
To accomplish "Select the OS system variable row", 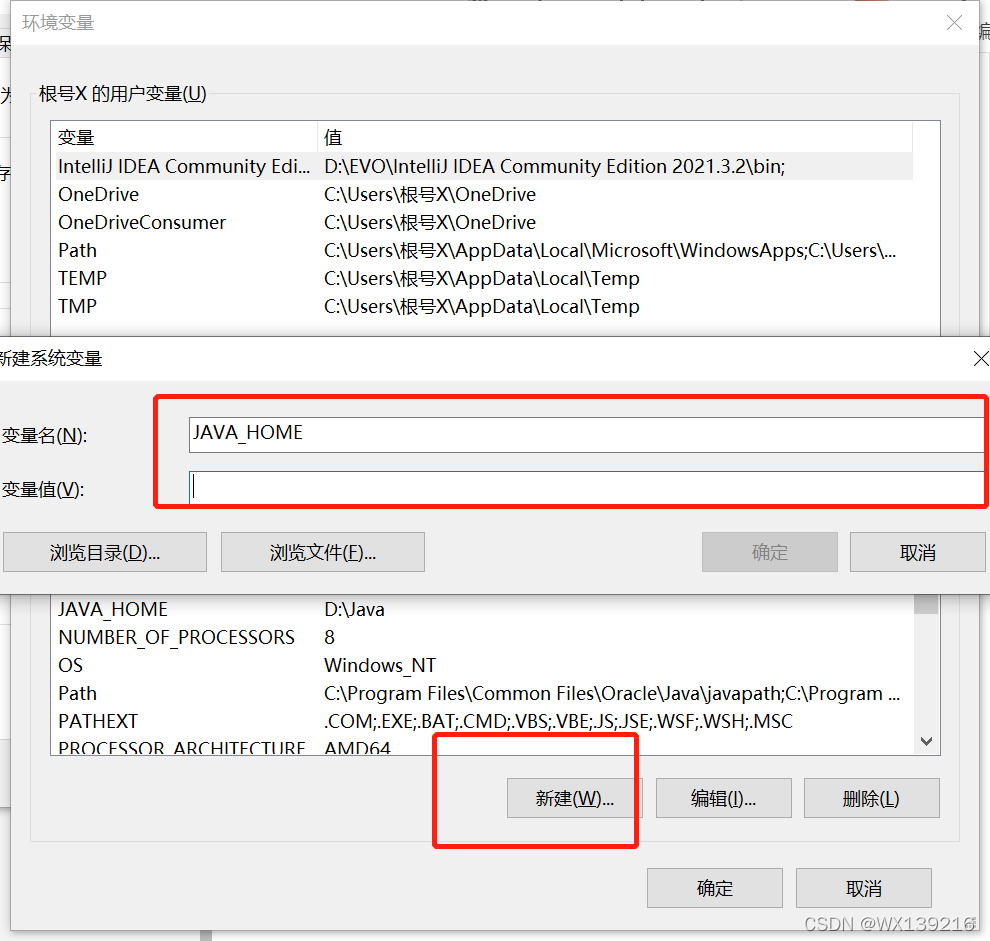I will click(x=484, y=665).
